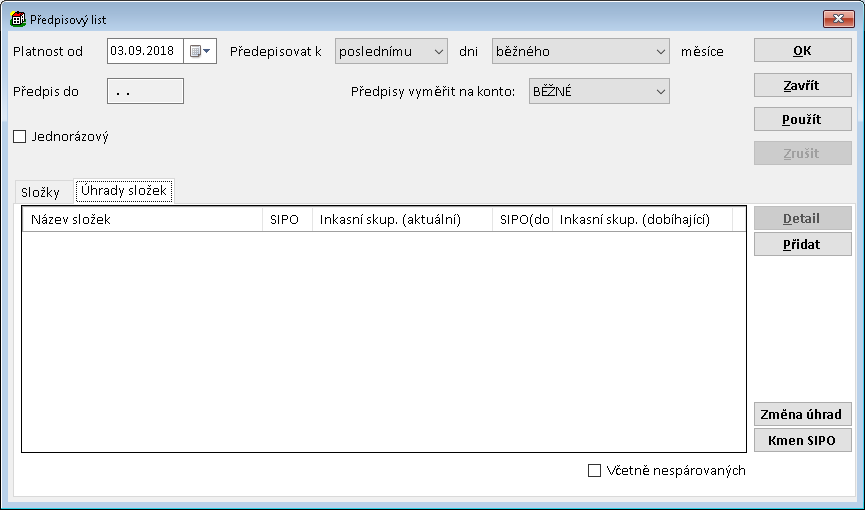Expand the BĚŽNÉ account dropdown
This screenshot has width=865, height=510.
(598, 92)
